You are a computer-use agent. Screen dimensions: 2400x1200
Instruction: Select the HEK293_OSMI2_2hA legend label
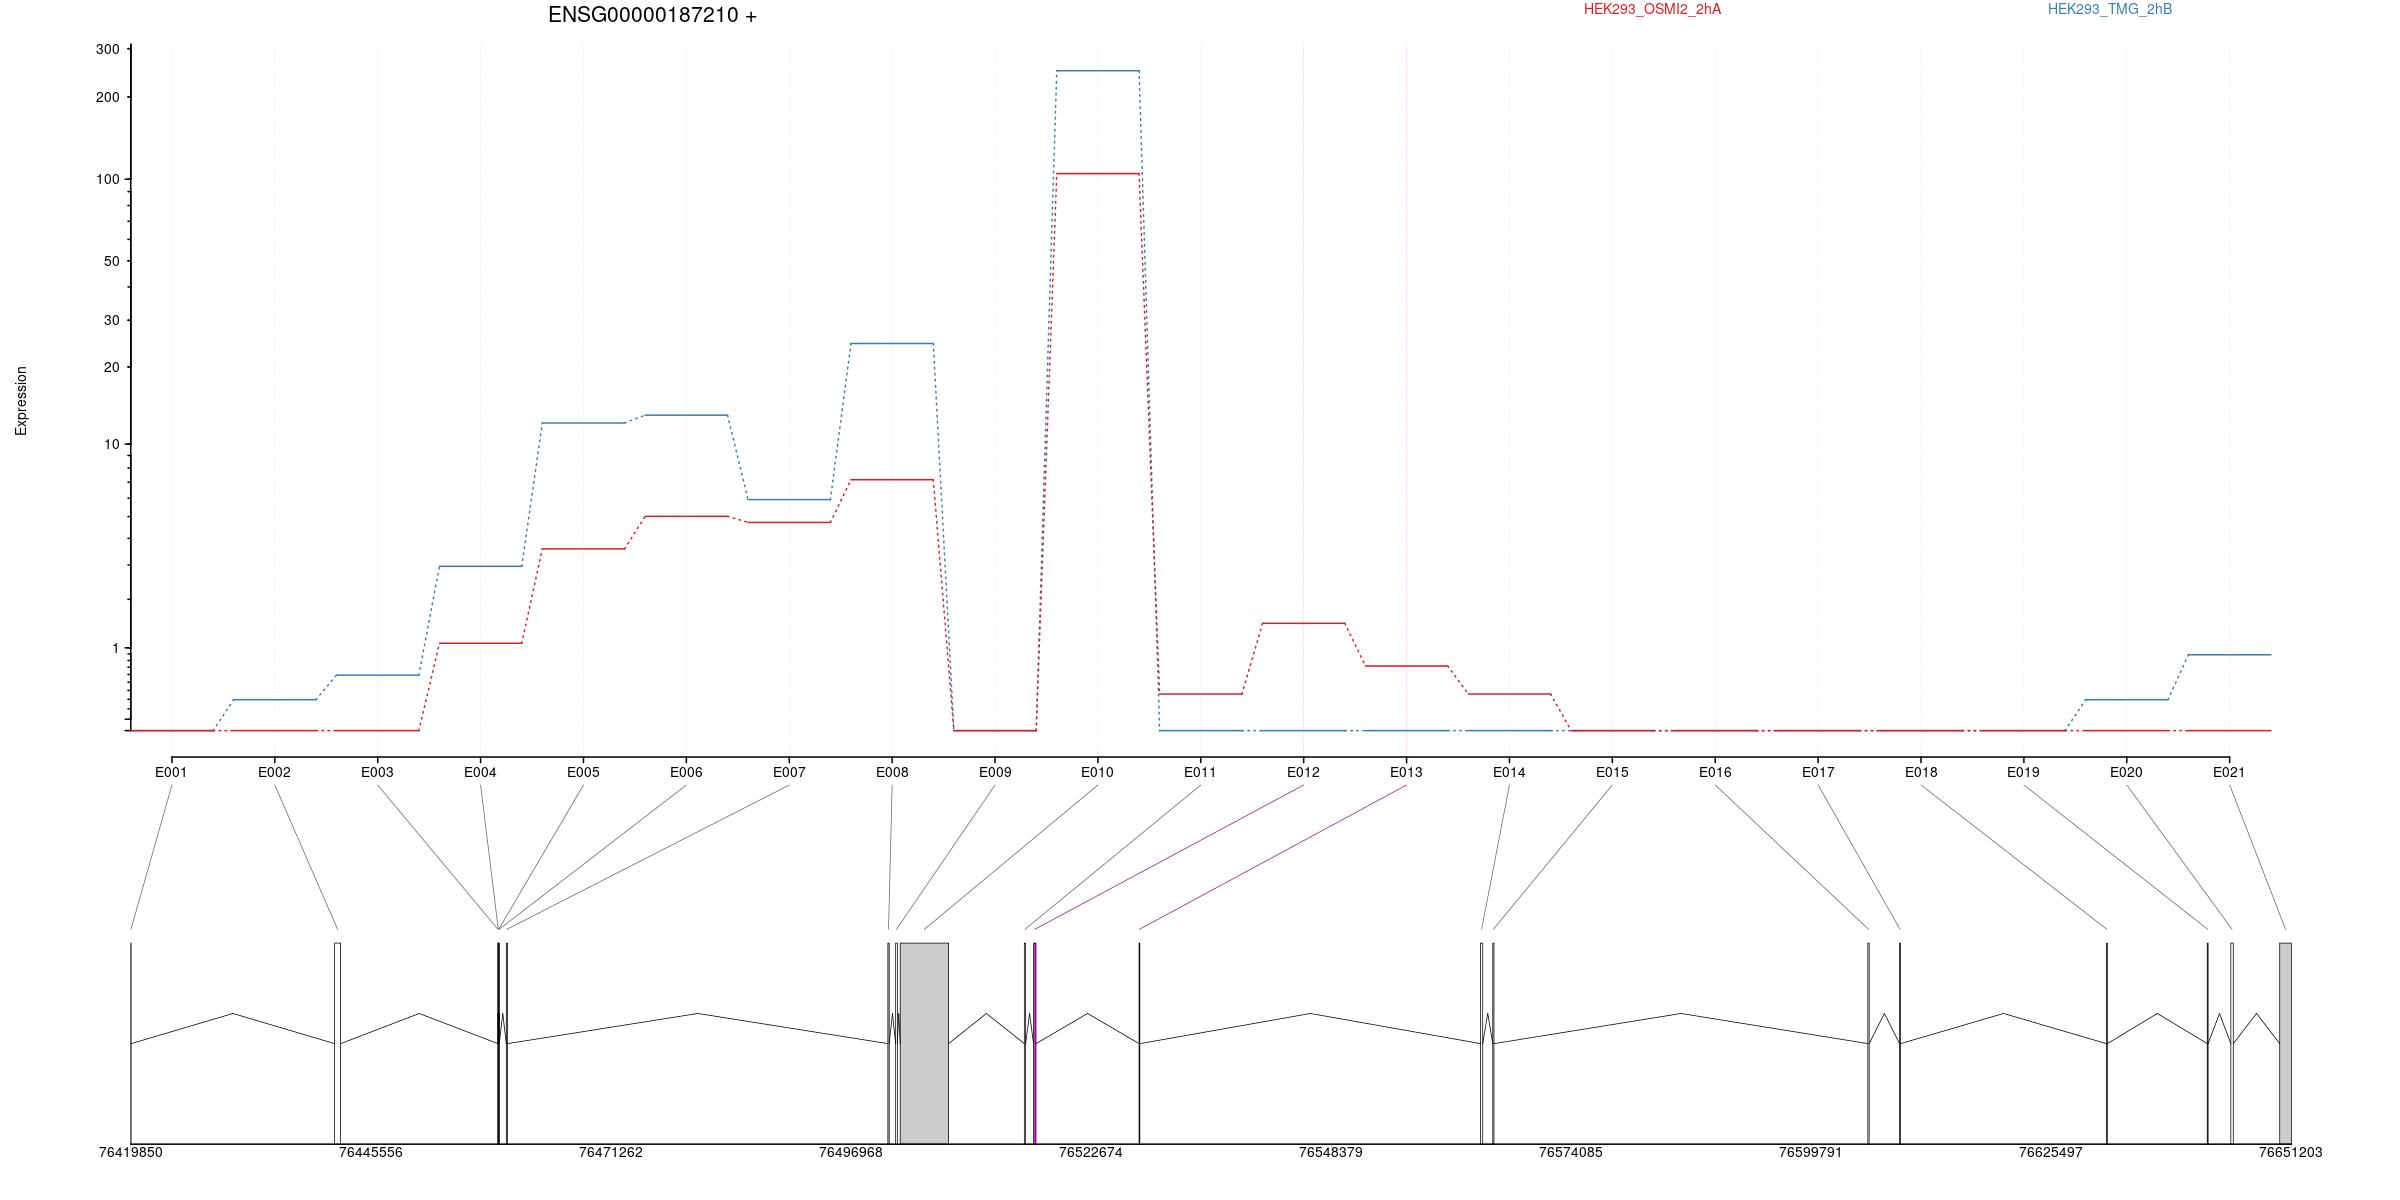(x=1652, y=9)
